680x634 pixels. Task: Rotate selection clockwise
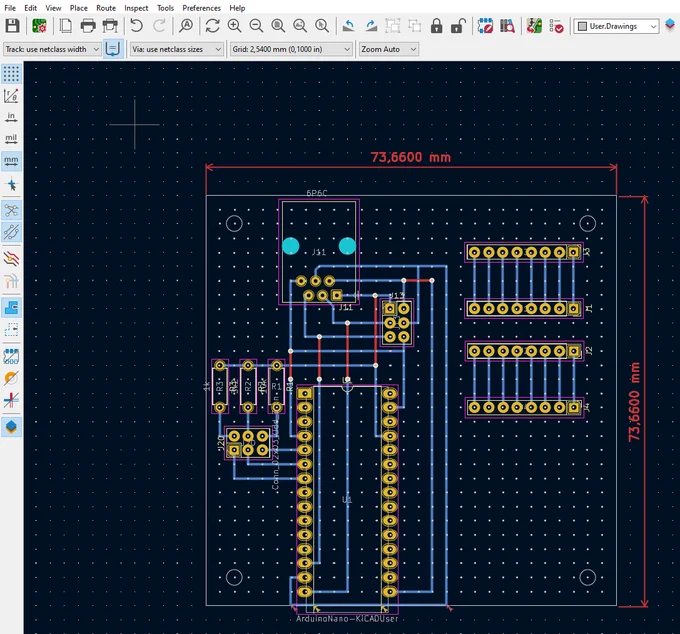point(371,26)
